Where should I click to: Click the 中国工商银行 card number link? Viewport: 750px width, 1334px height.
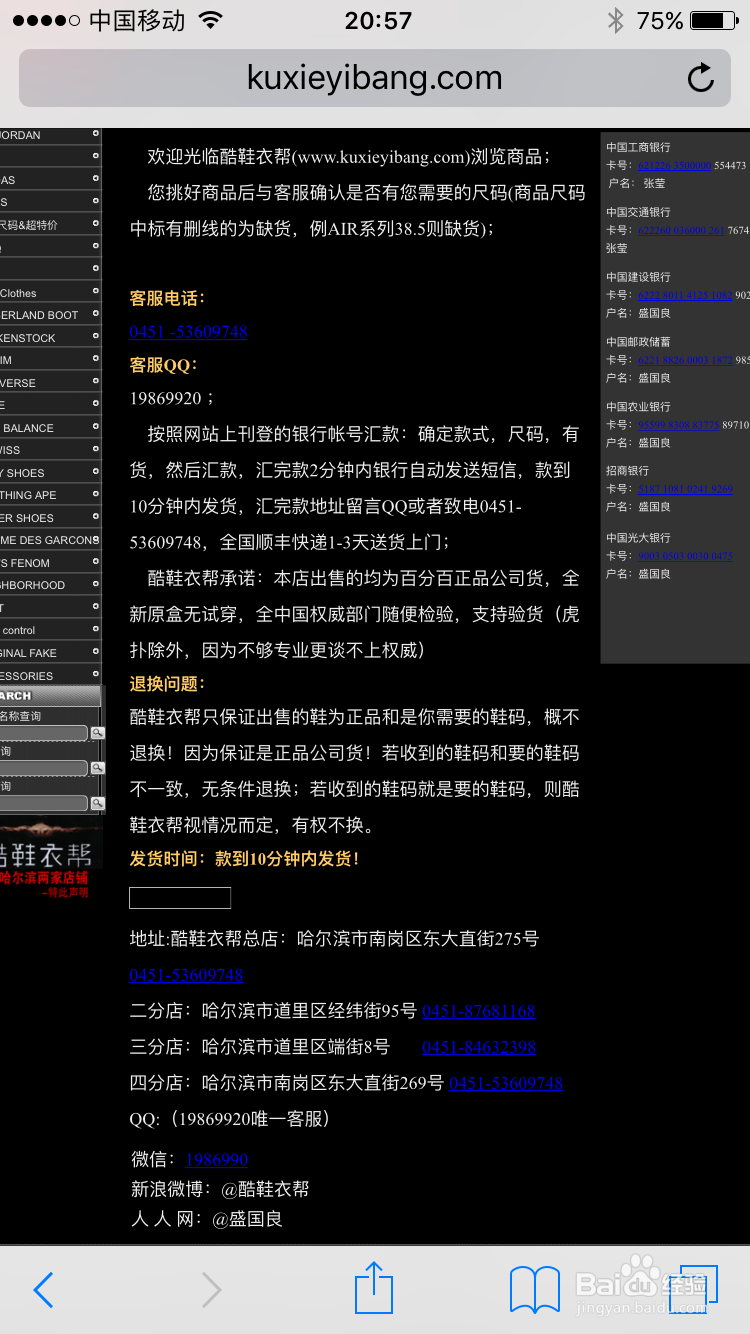click(x=675, y=166)
